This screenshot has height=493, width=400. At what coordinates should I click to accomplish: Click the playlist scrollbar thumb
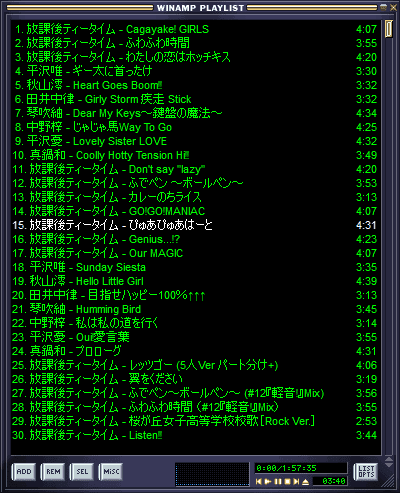point(389,29)
